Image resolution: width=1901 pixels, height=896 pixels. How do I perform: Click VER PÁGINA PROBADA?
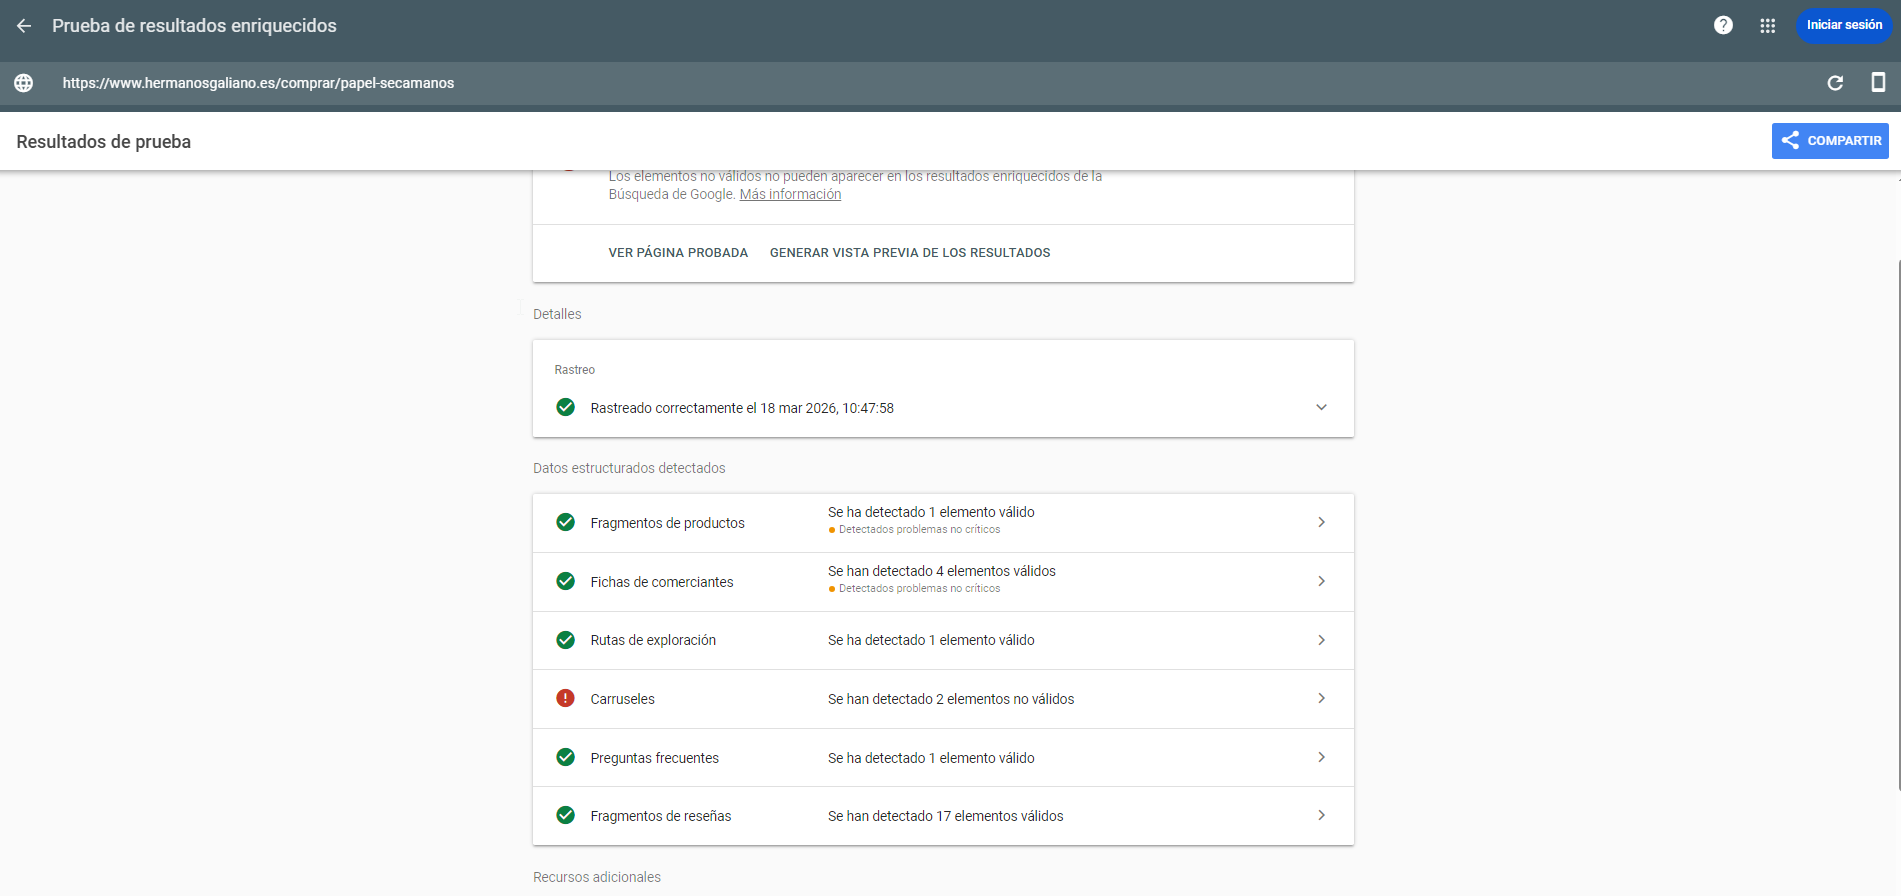click(678, 253)
